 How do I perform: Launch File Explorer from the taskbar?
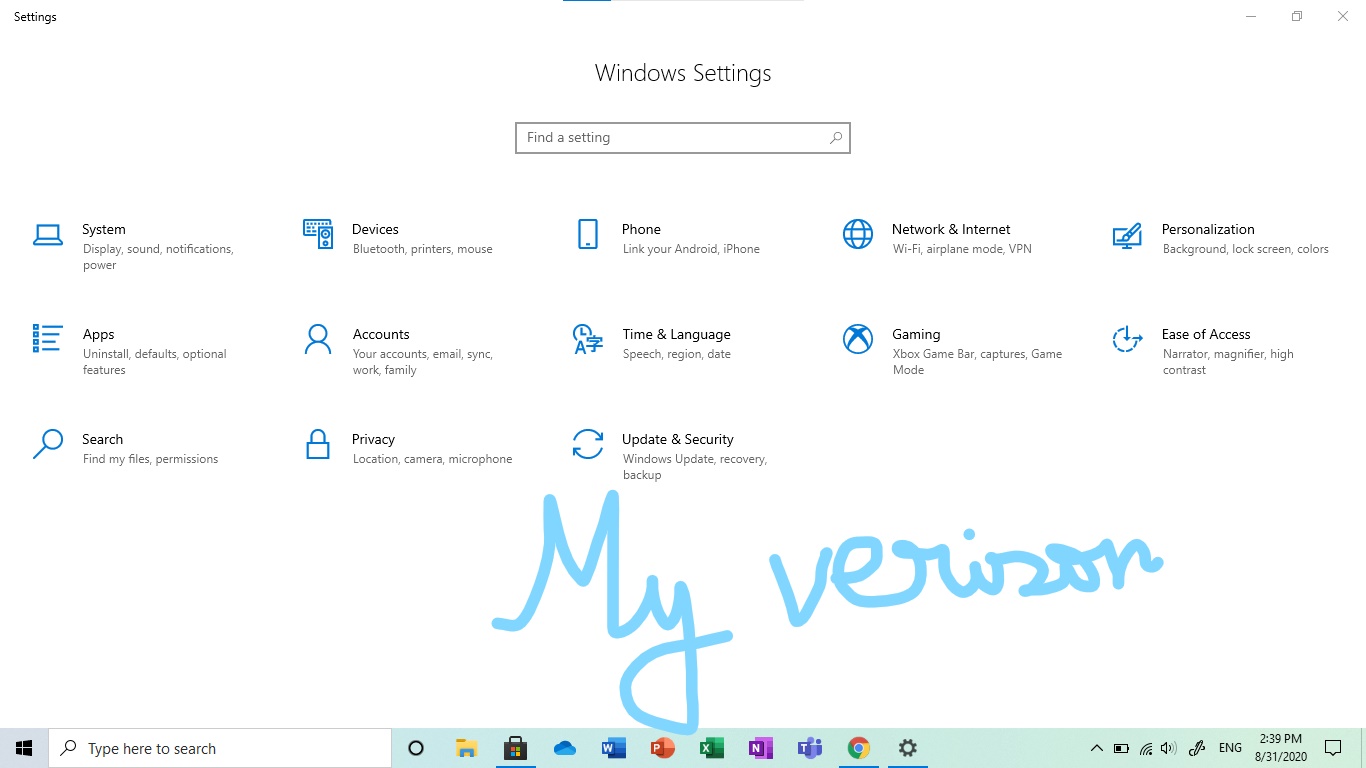[466, 748]
